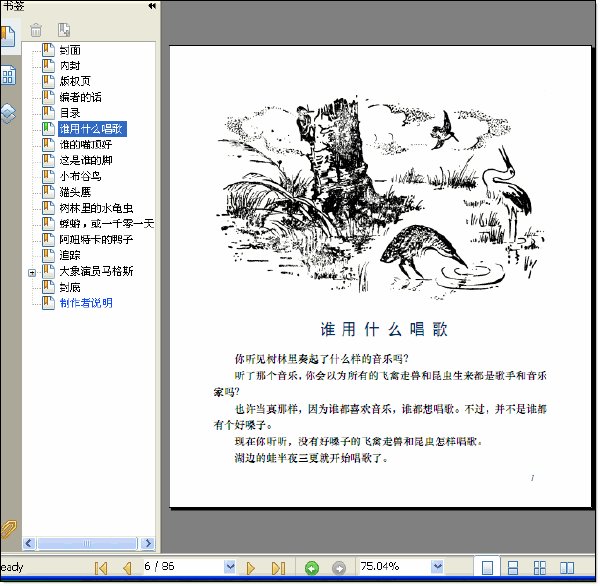The image size is (600, 586).
Task: Click the illustration of birds by the pond
Action: click(381, 197)
